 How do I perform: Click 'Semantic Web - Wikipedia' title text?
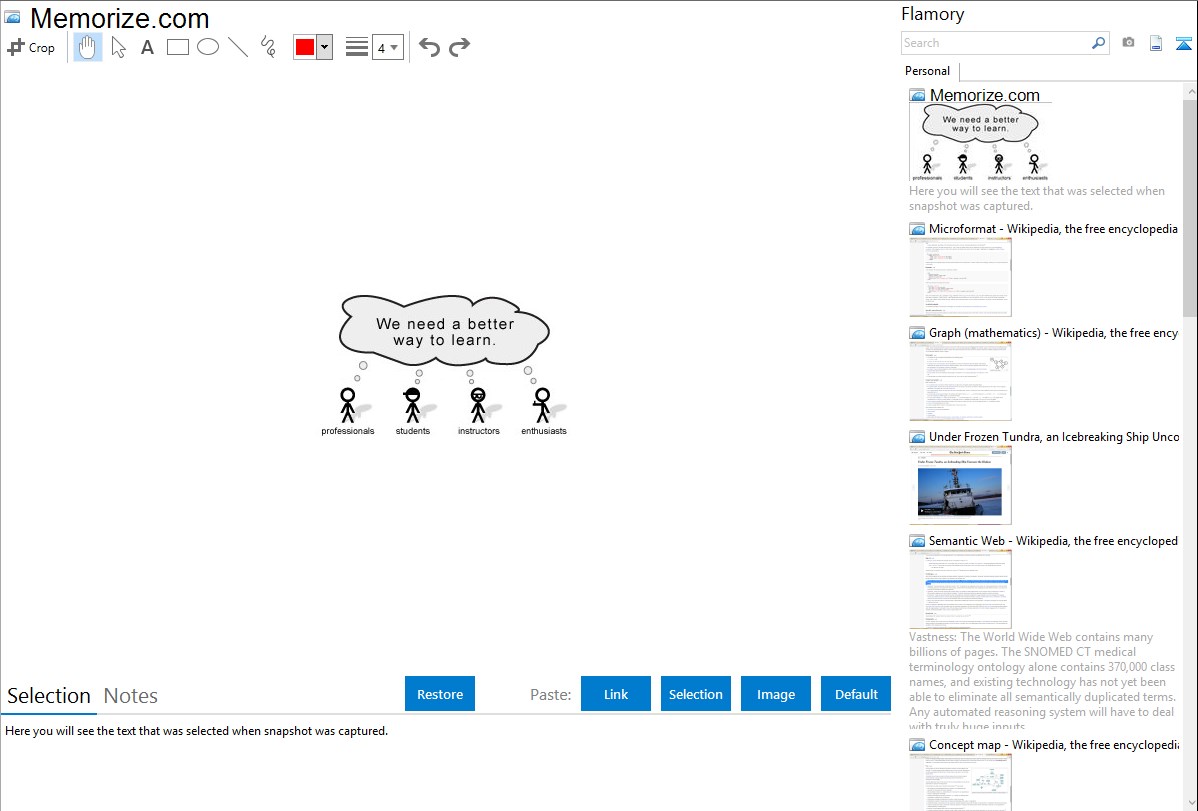[x=1053, y=540]
